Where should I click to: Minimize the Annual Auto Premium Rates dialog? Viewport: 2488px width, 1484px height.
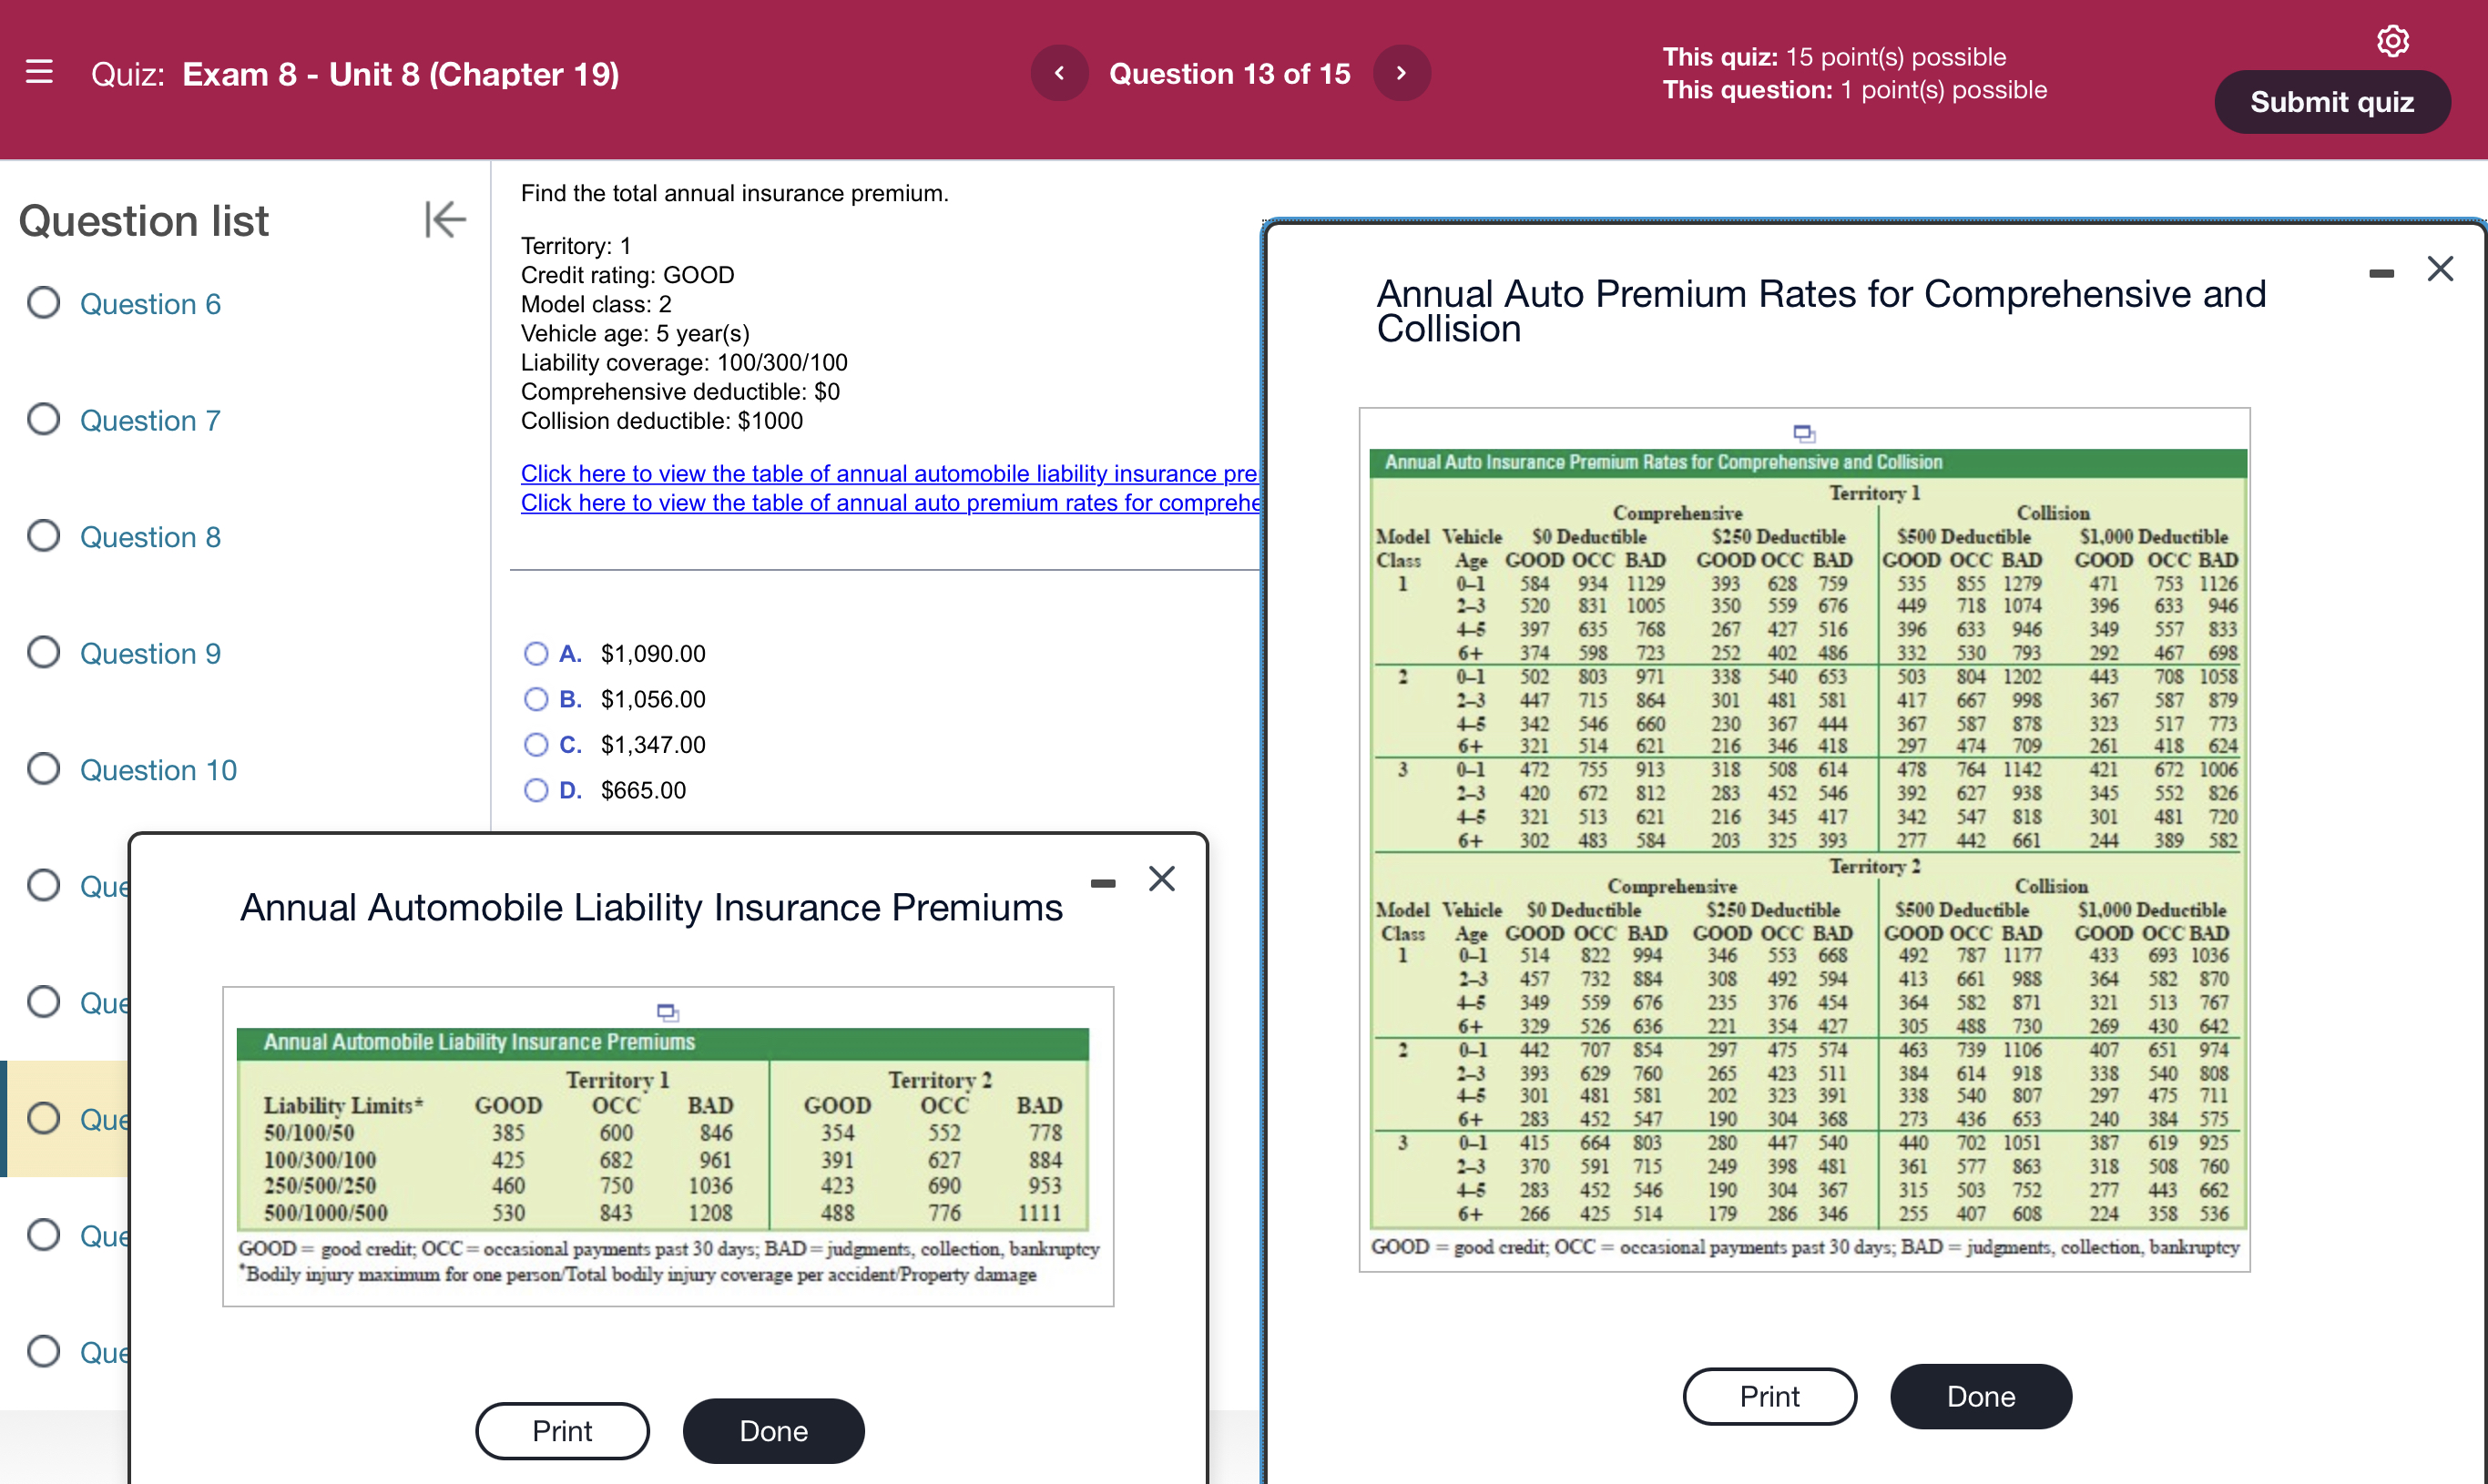2381,272
